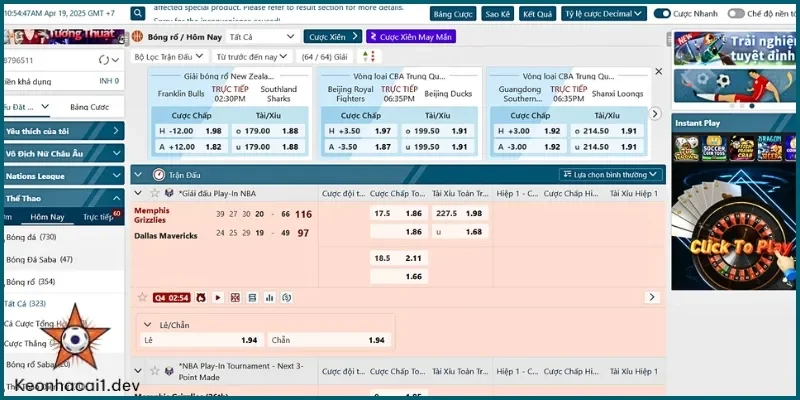Bet Lẻ at odds 1.94
This screenshot has width=800, height=400.
[202, 340]
